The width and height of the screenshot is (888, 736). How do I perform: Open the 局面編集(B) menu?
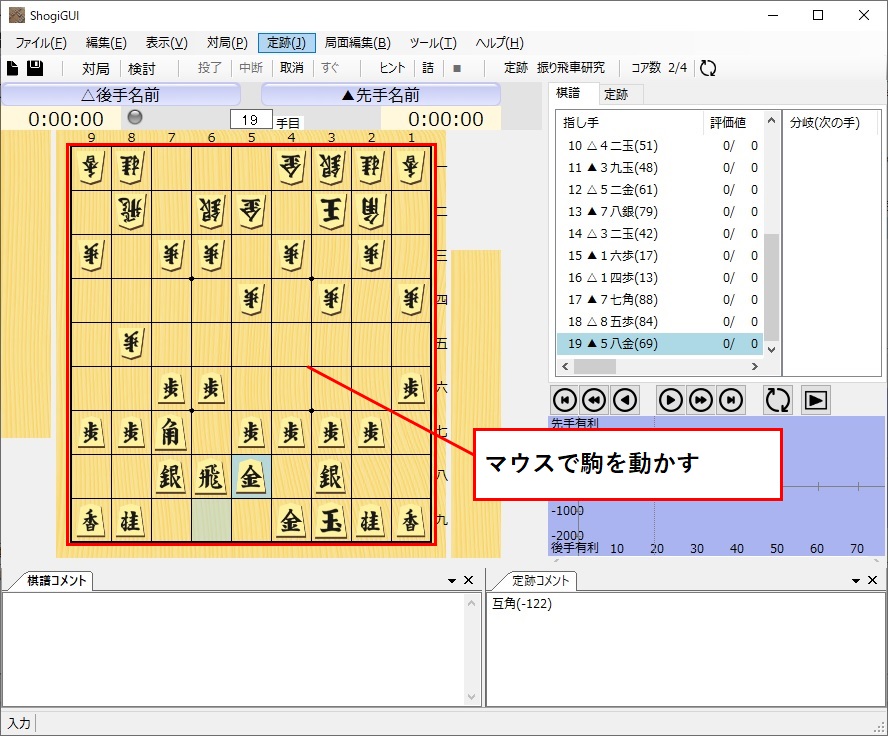point(357,43)
